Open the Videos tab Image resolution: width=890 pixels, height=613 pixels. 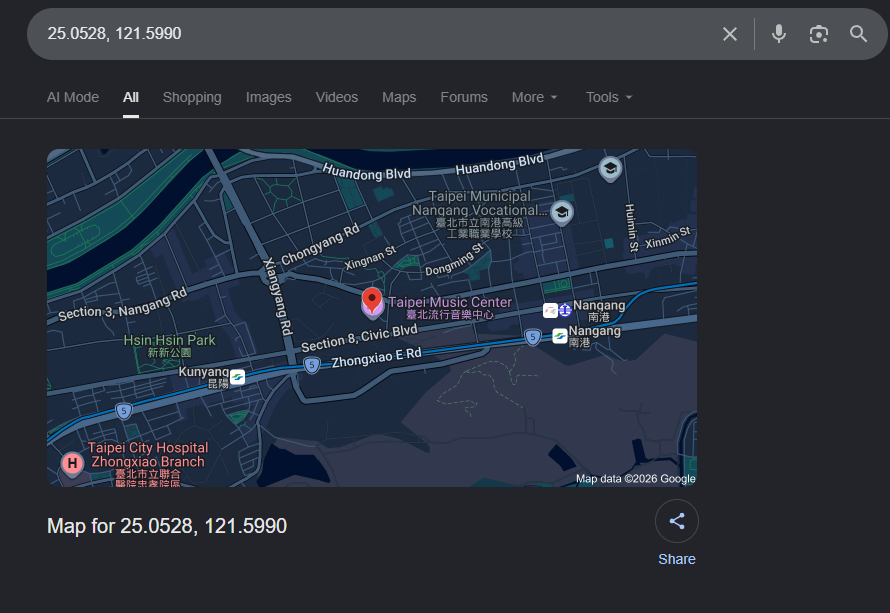[337, 97]
